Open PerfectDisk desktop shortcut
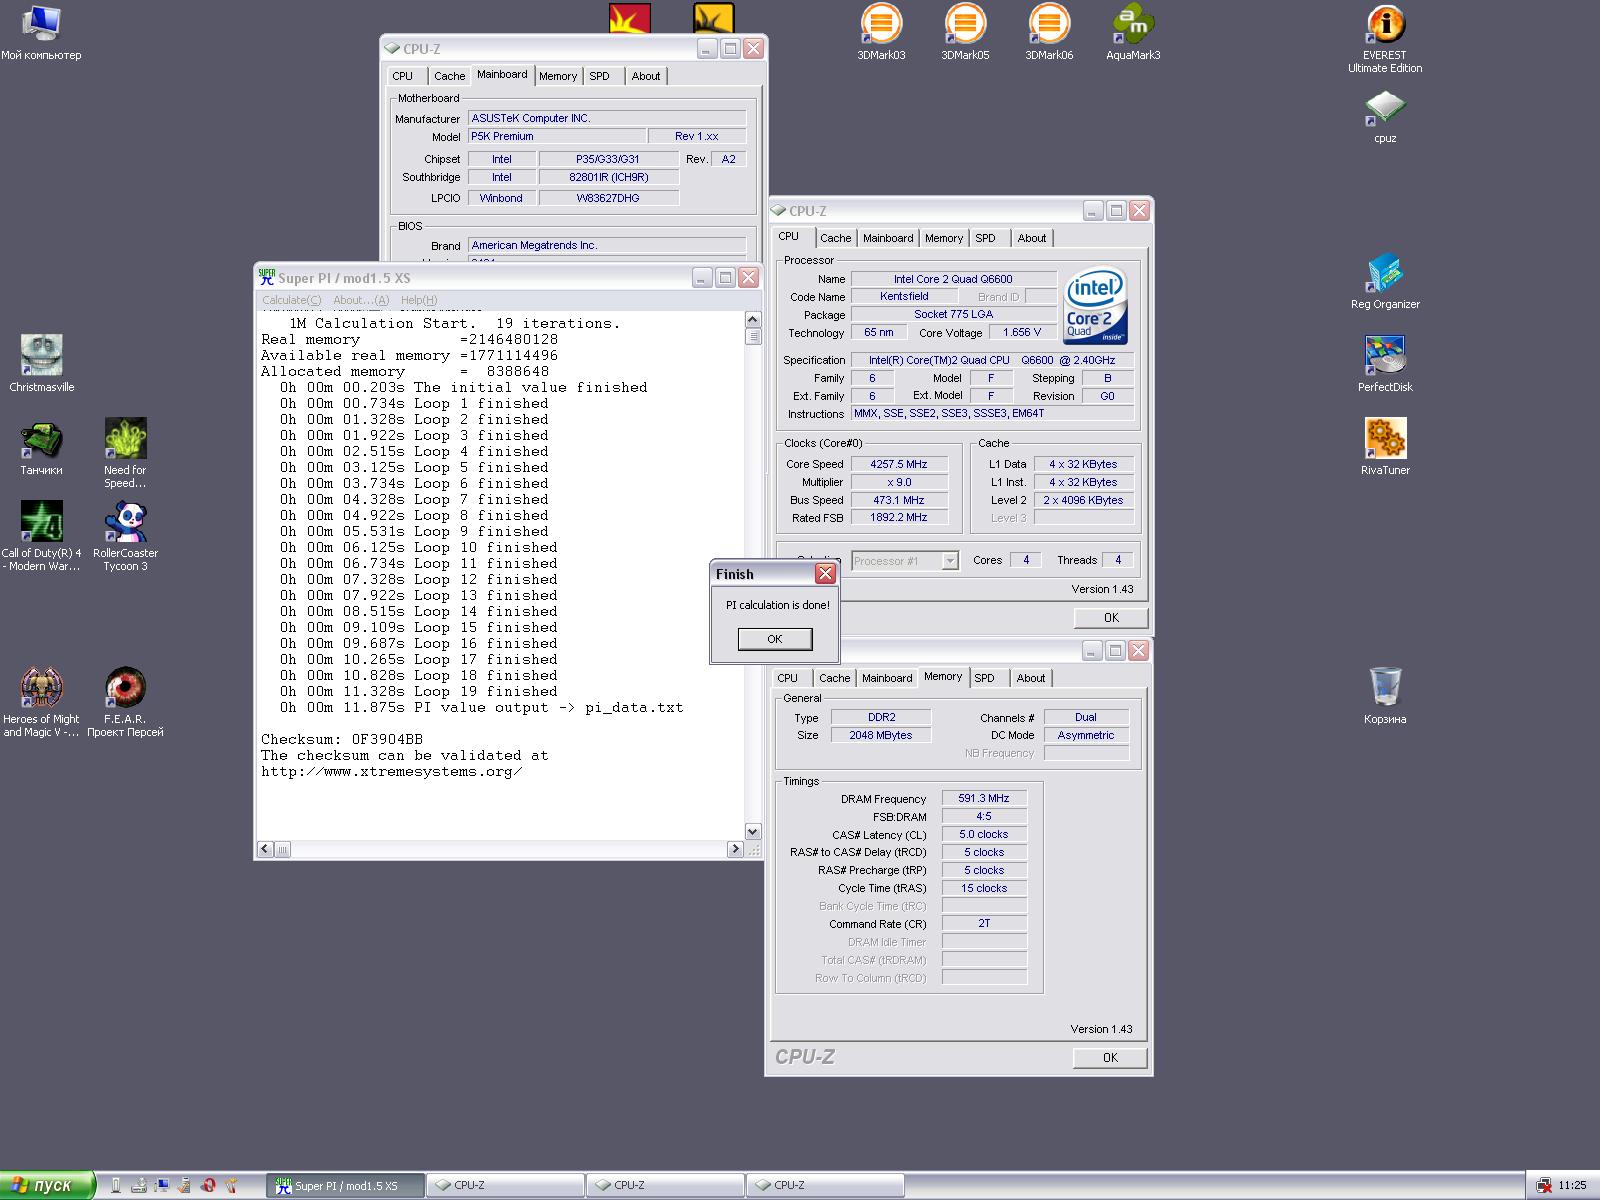The height and width of the screenshot is (1200, 1600). 1385,363
